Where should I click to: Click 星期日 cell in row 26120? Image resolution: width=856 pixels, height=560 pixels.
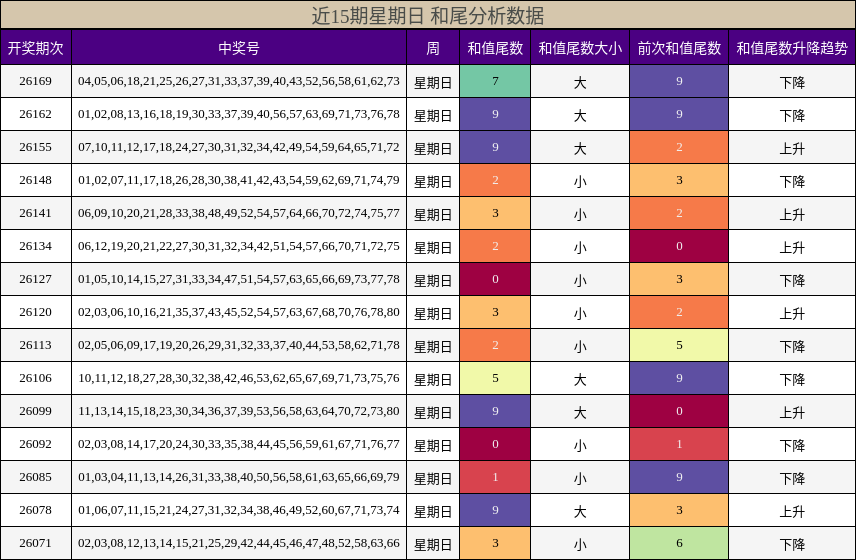[433, 313]
